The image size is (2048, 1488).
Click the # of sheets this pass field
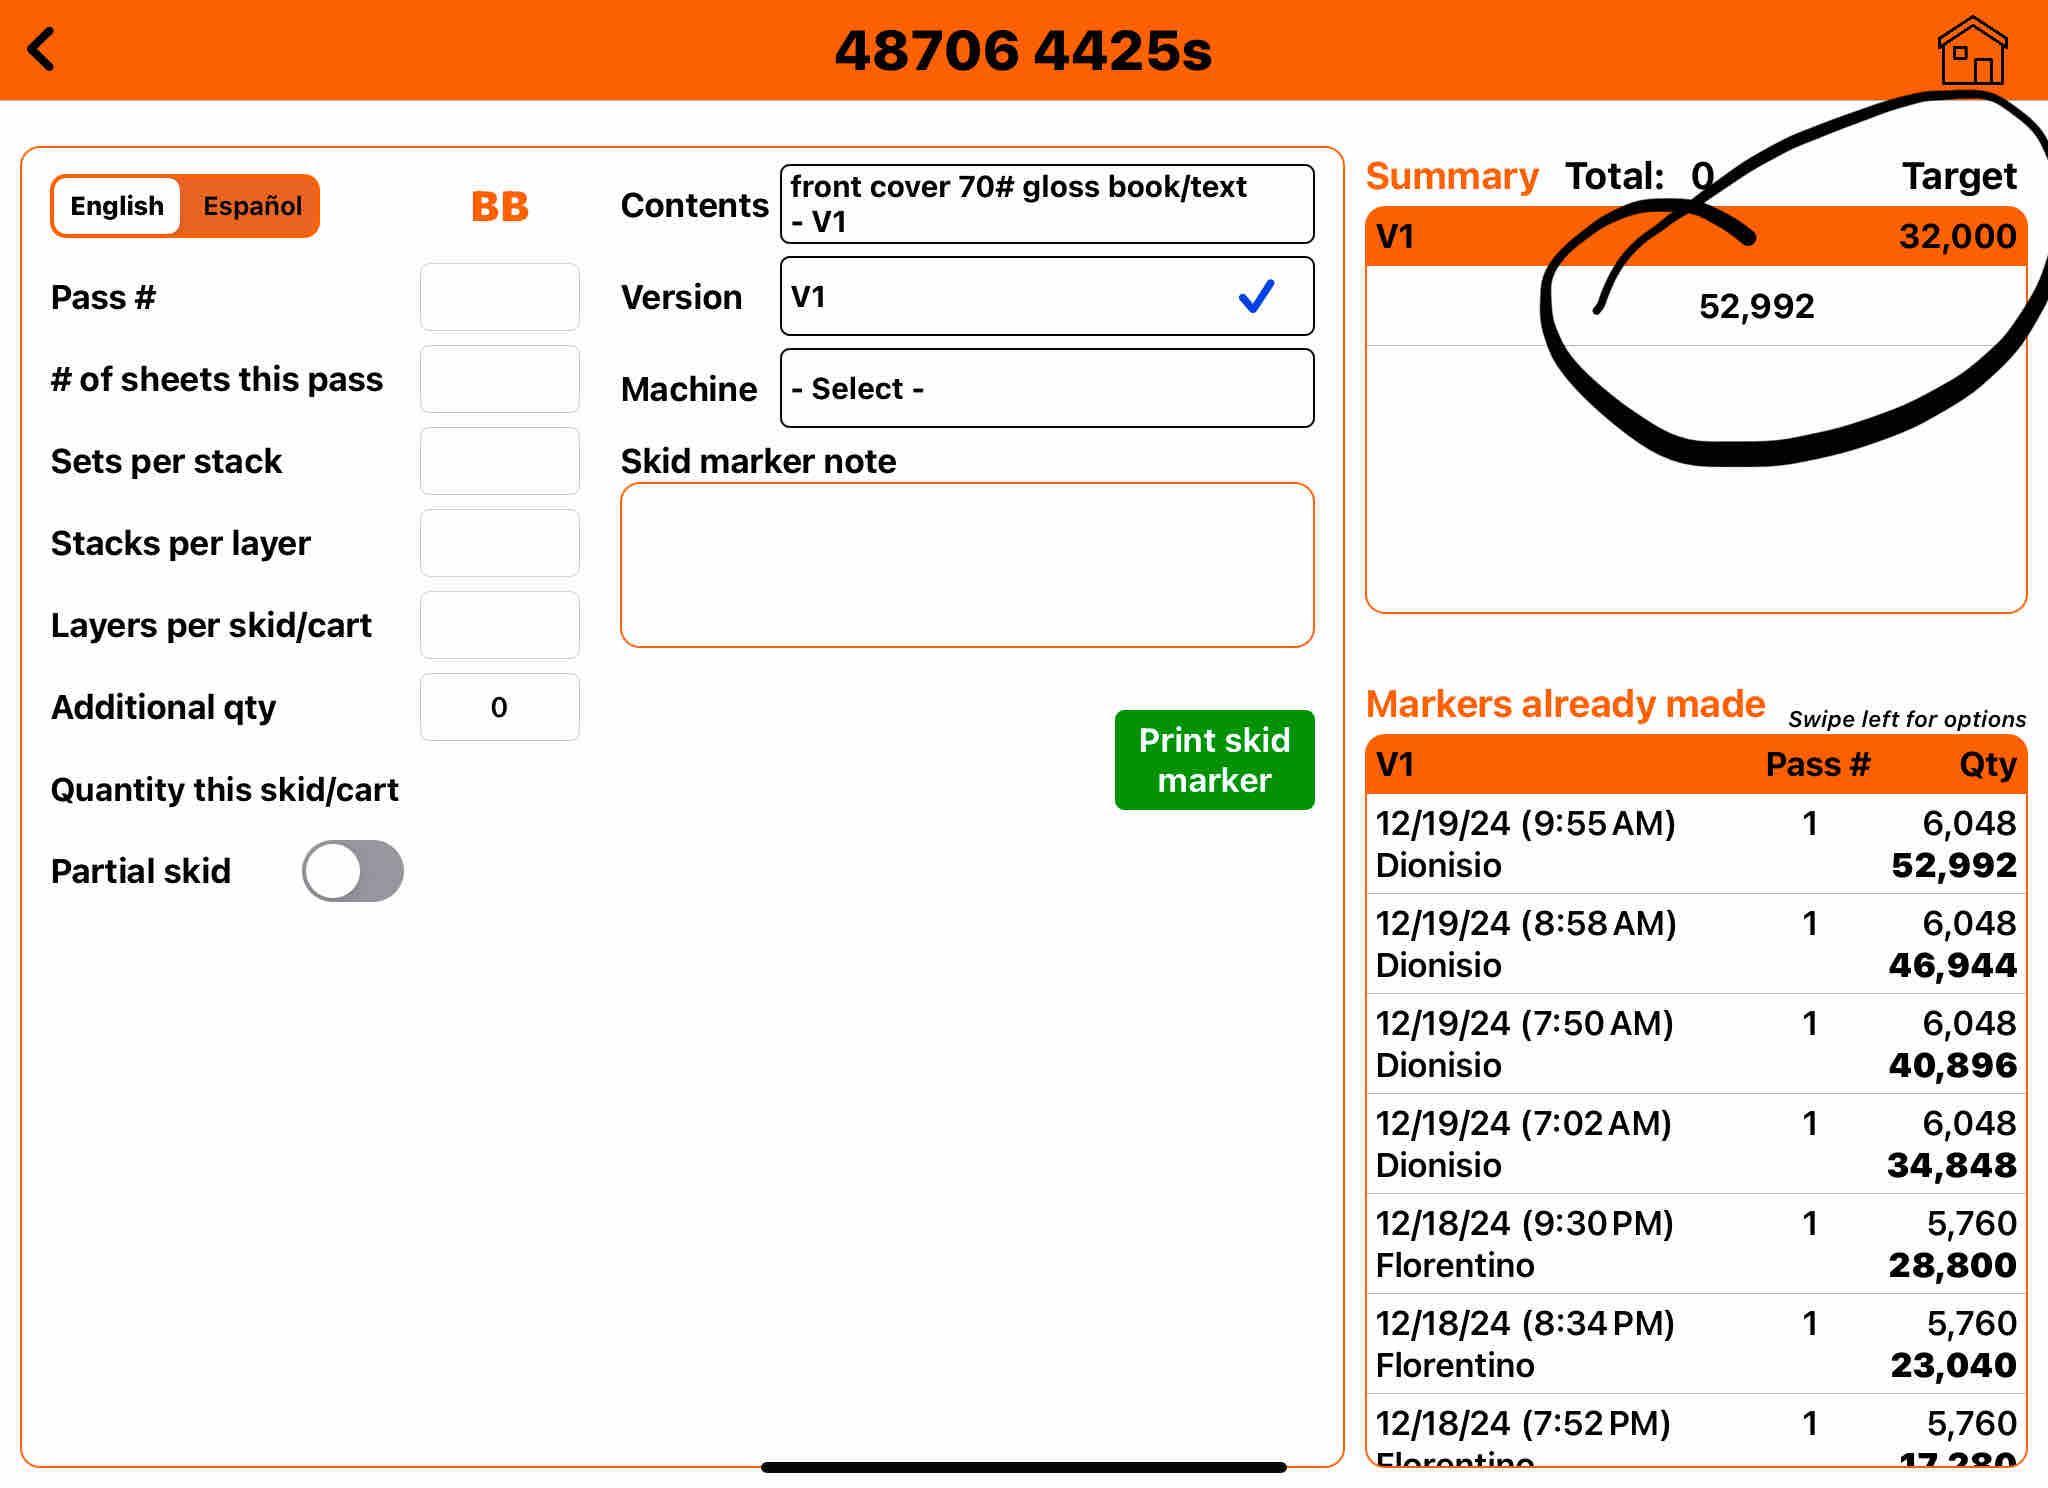click(x=499, y=379)
